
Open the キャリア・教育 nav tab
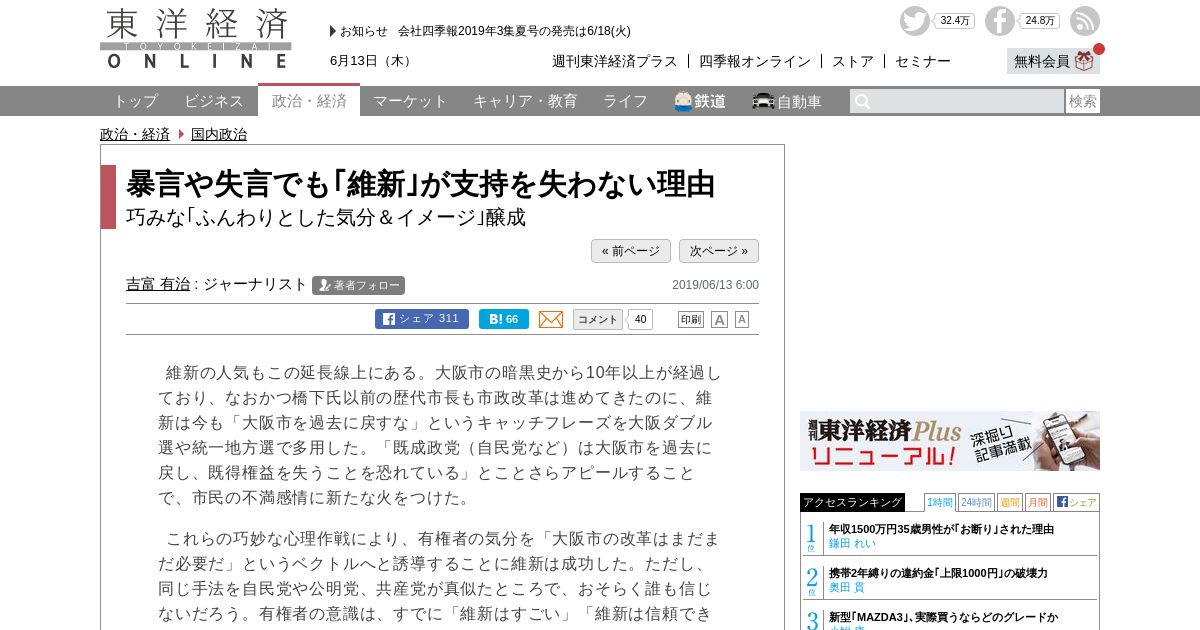coord(525,101)
